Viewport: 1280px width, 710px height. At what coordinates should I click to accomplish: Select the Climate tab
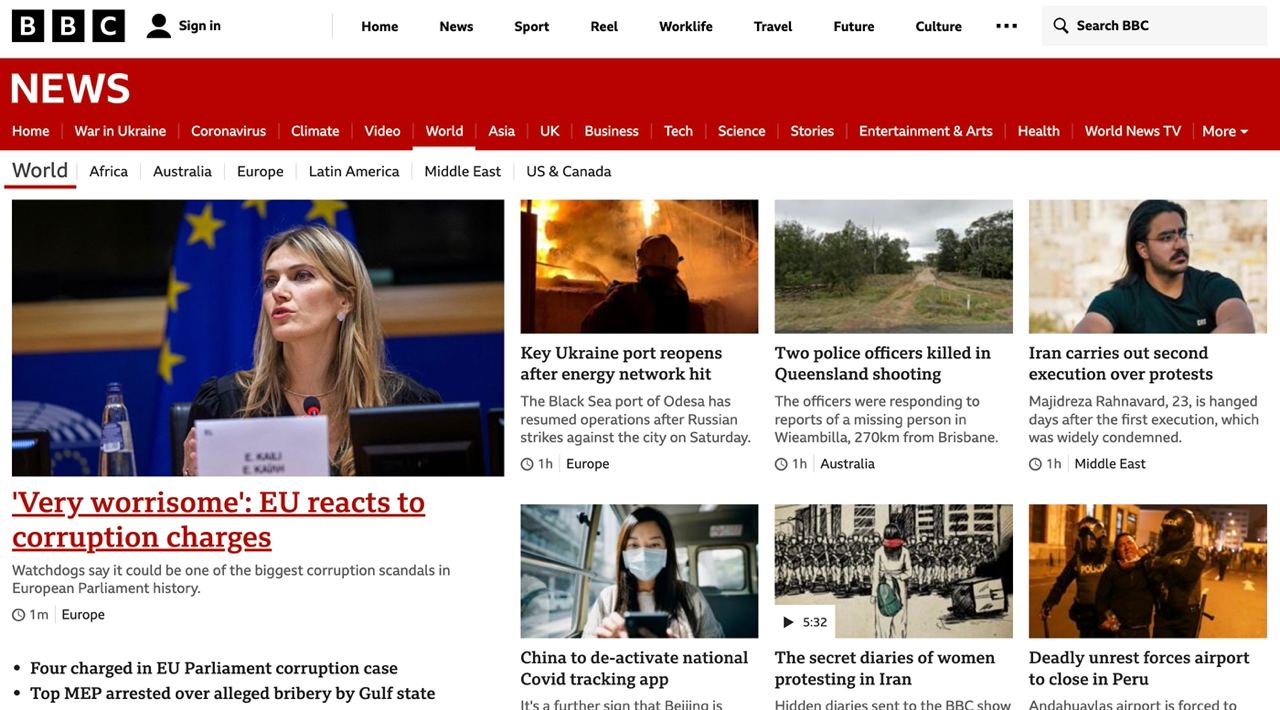pyautogui.click(x=315, y=131)
